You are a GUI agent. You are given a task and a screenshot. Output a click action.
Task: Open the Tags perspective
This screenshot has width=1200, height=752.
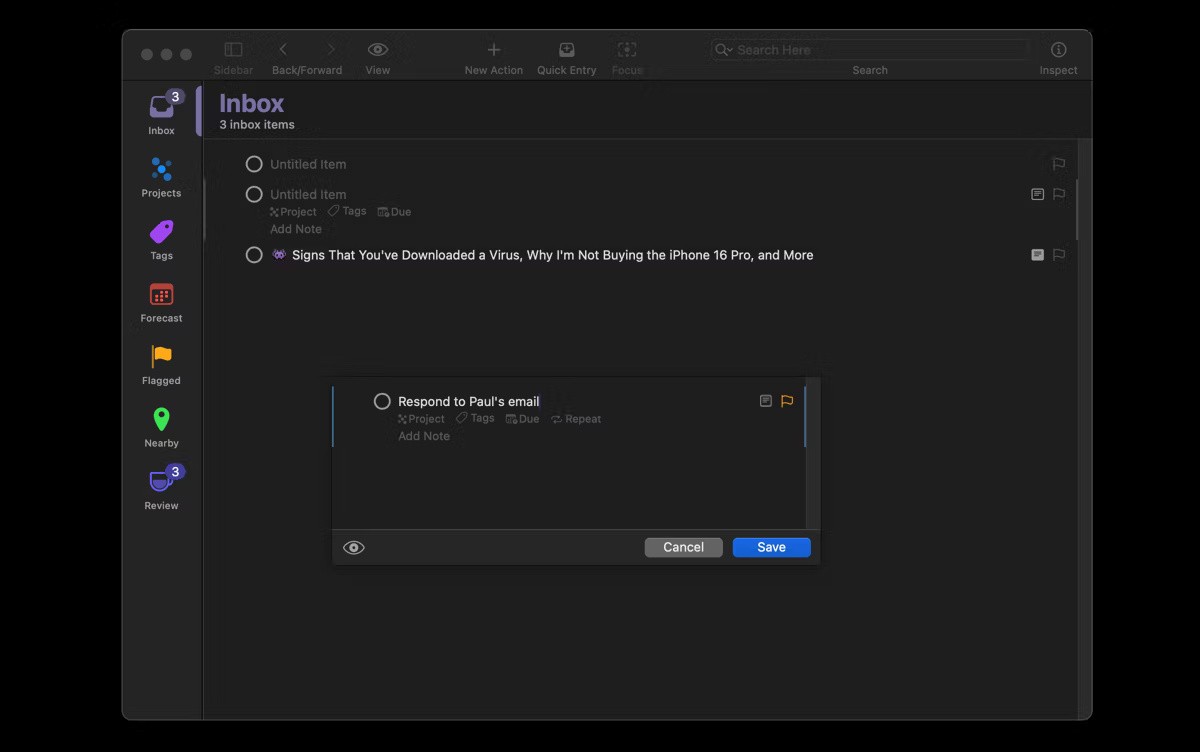click(161, 240)
